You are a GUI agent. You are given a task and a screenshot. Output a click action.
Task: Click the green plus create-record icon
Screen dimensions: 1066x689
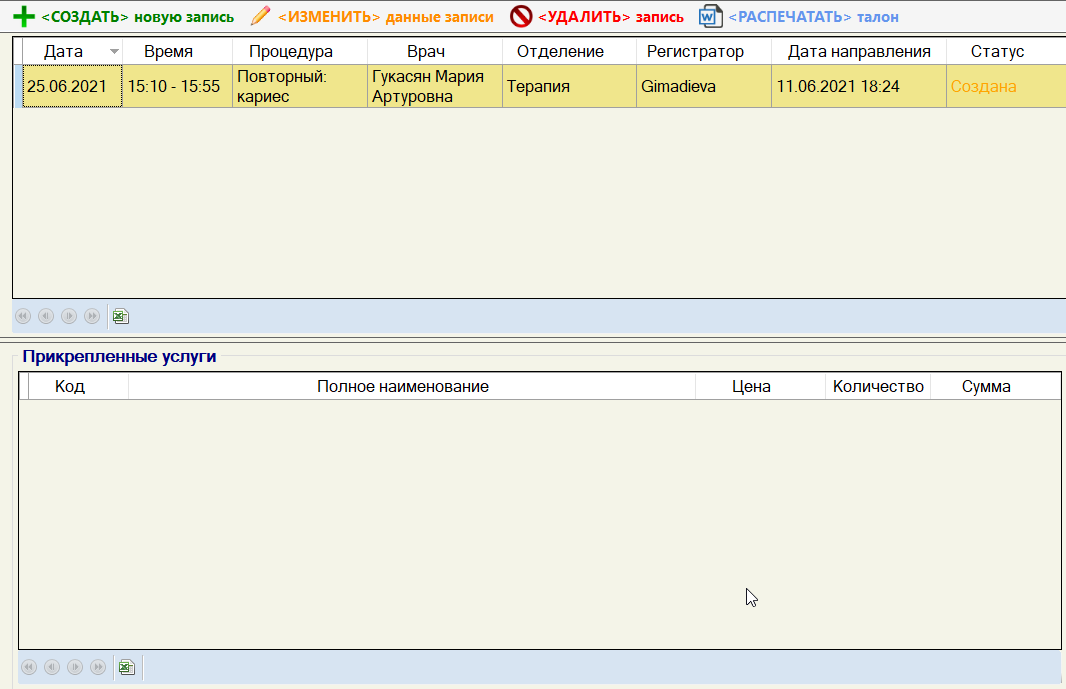click(x=23, y=16)
